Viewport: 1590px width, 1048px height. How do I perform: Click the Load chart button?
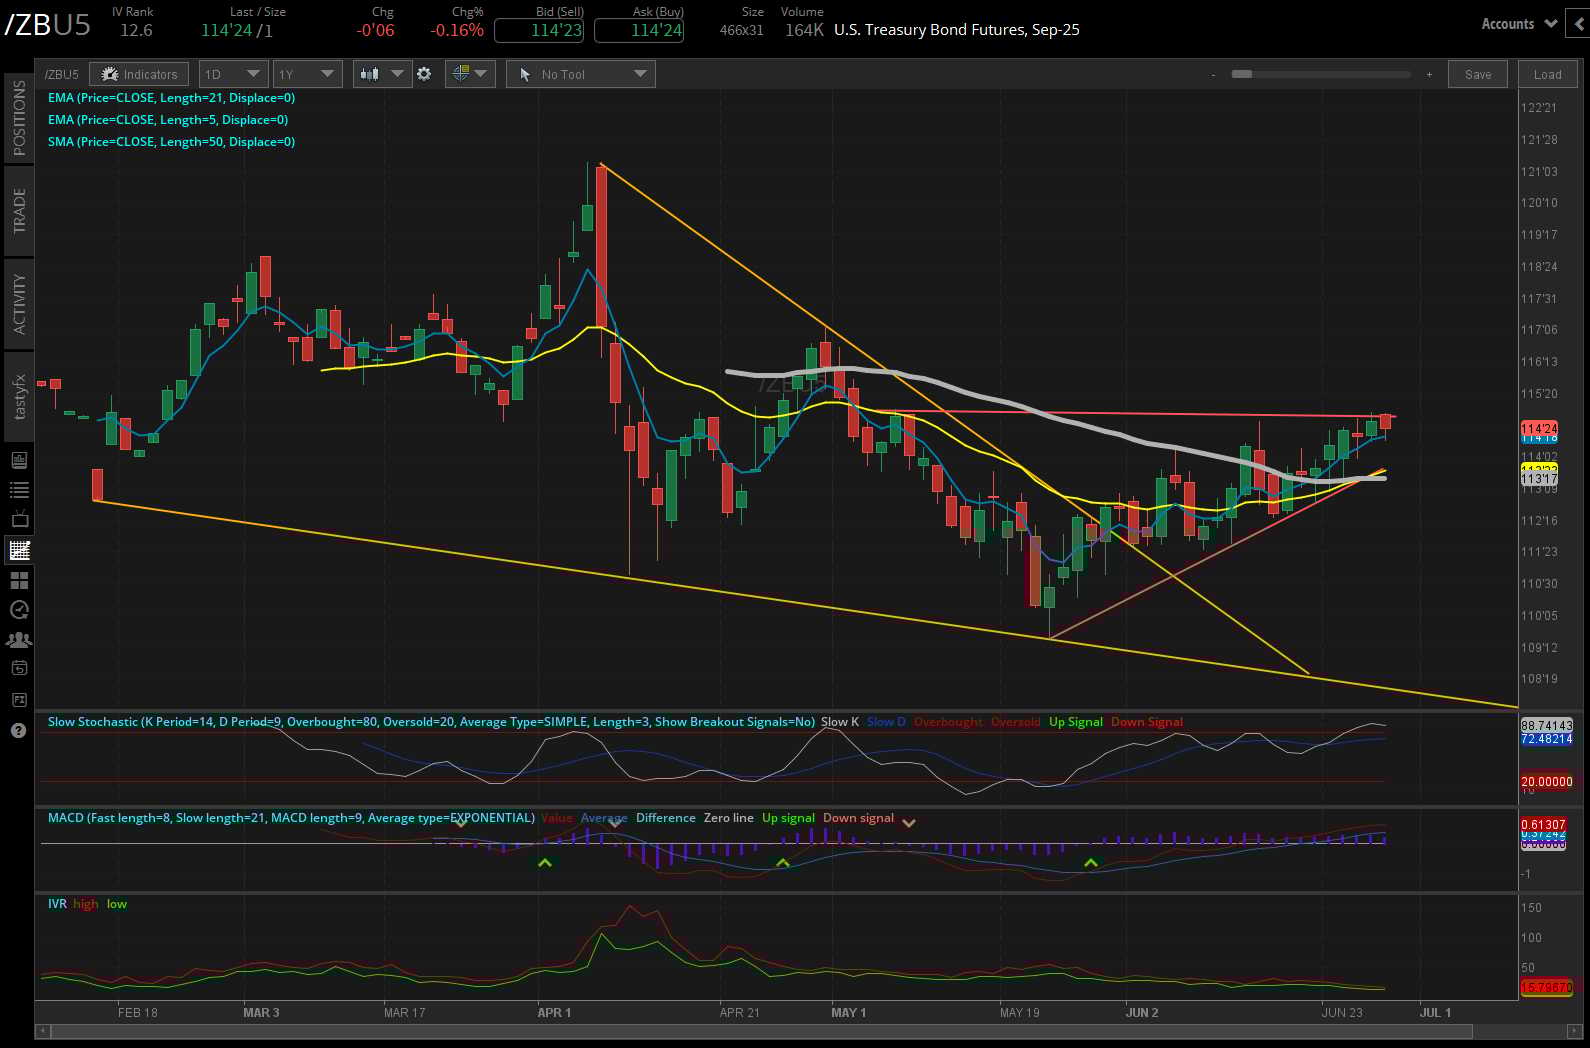coord(1547,74)
